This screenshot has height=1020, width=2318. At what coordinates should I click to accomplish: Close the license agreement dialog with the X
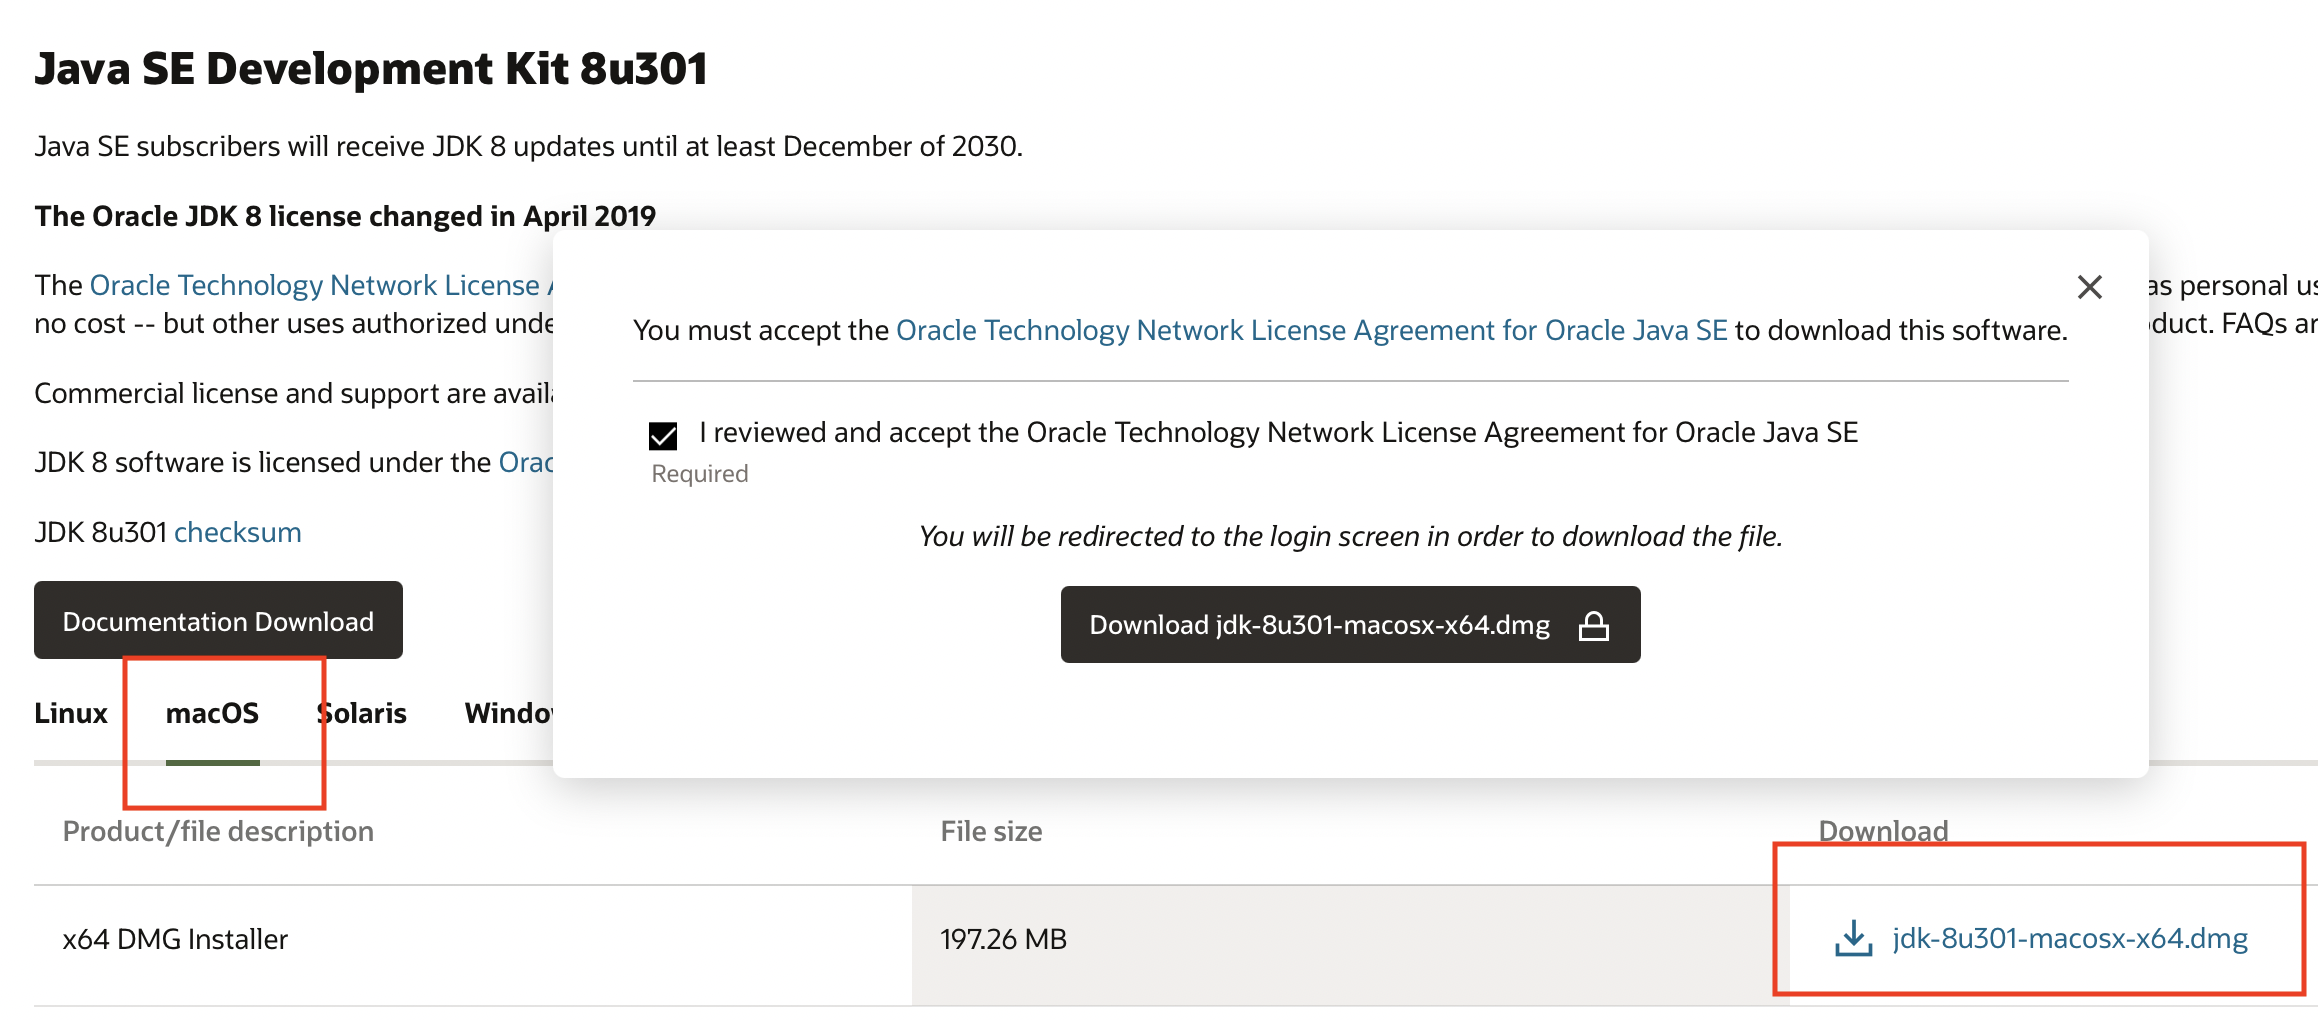[2089, 287]
